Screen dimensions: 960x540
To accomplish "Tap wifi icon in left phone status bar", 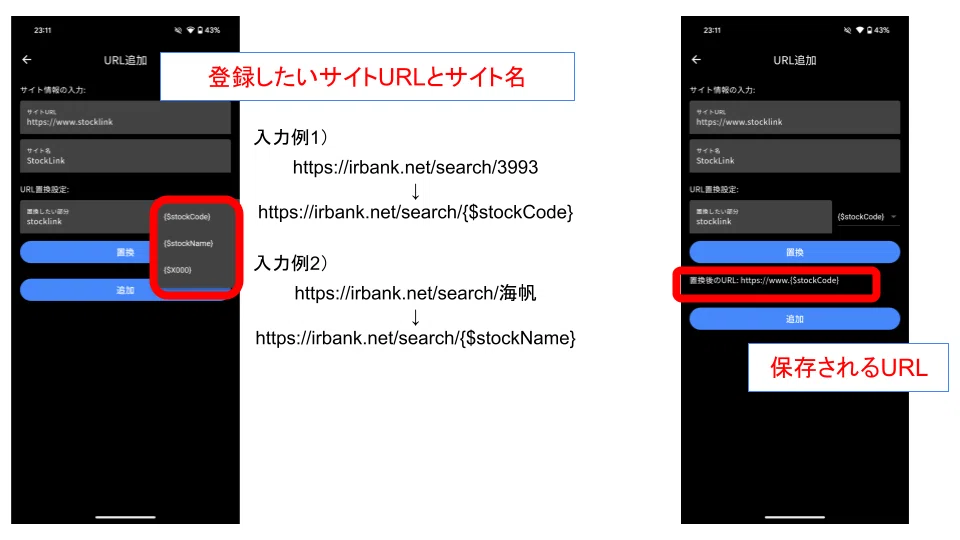I will (190, 30).
